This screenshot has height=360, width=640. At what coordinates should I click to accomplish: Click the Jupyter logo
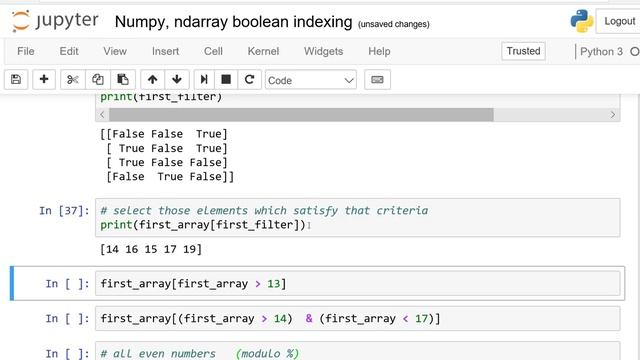[55, 21]
